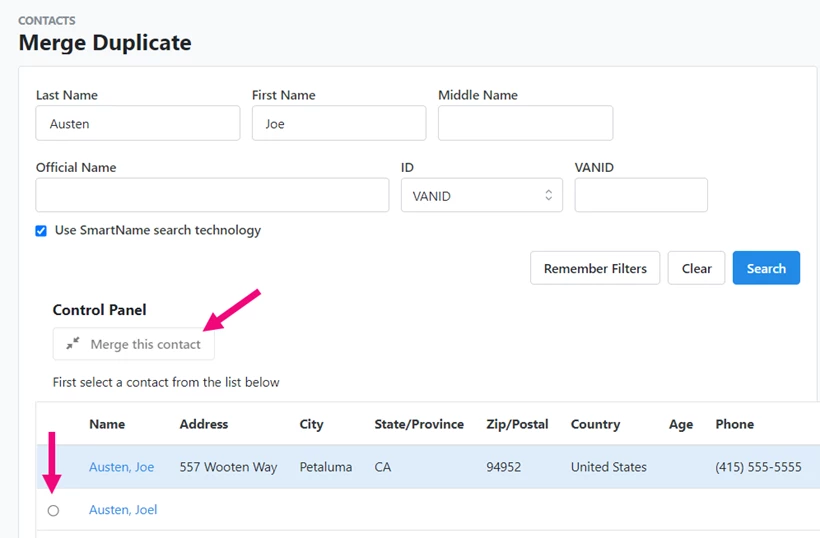Screen dimensions: 820x538
Task: Click the Official Name text field
Action: pyautogui.click(x=212, y=196)
